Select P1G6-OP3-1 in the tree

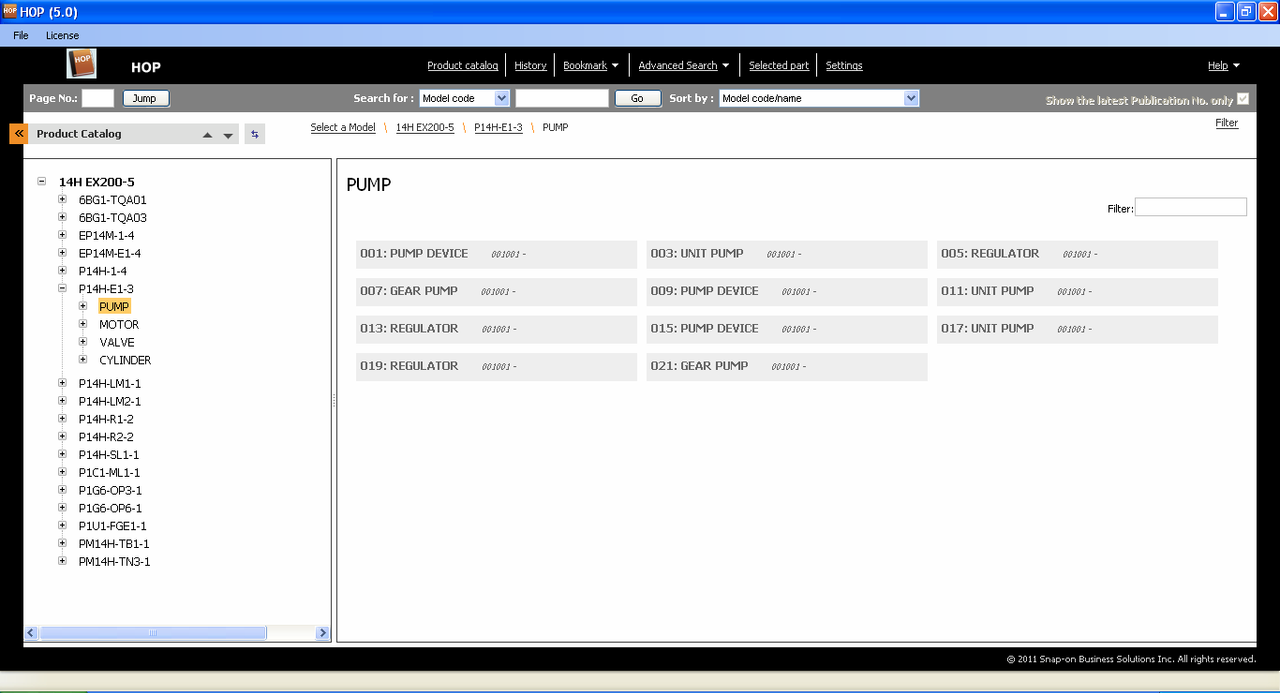[111, 490]
